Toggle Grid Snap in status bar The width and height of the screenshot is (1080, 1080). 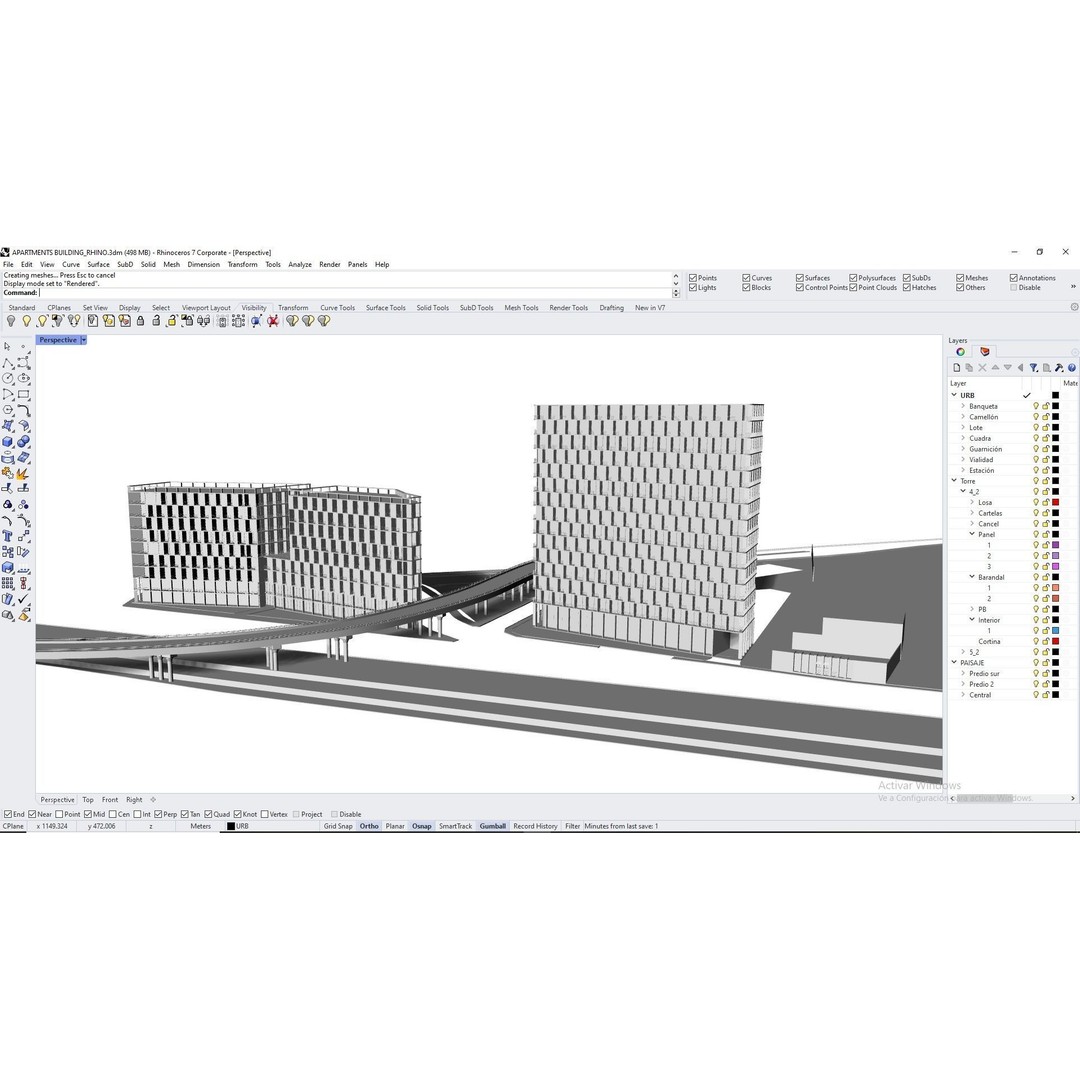338,826
